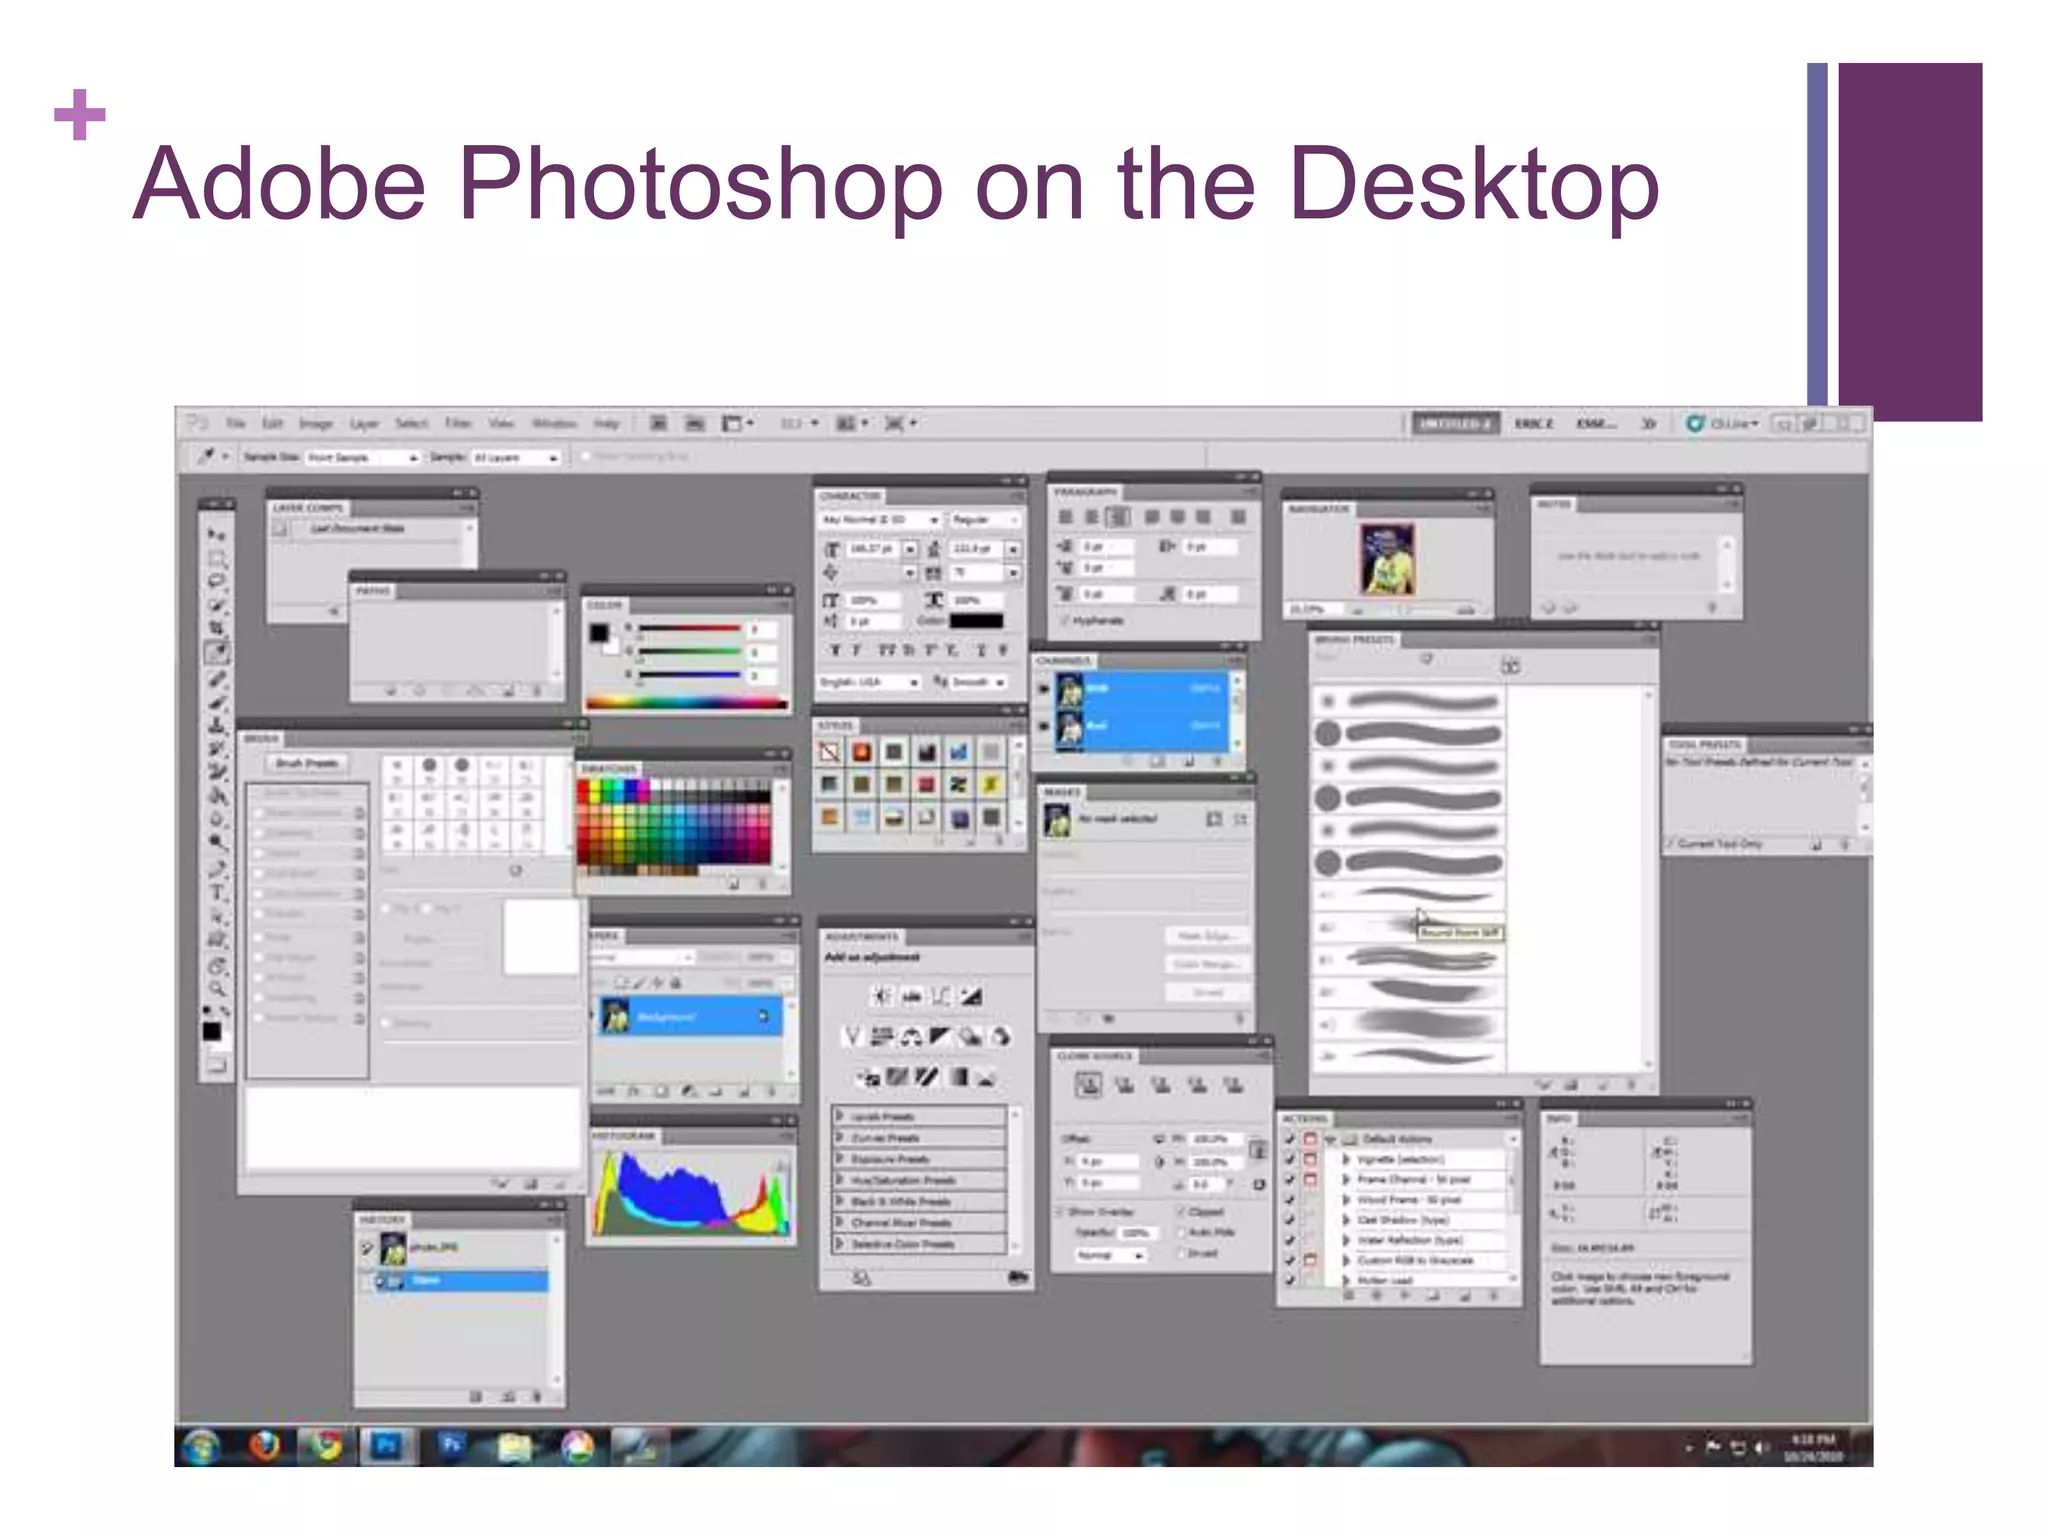Image resolution: width=2048 pixels, height=1536 pixels.
Task: Click the Brush Presets button in Brush panel
Action: [307, 763]
